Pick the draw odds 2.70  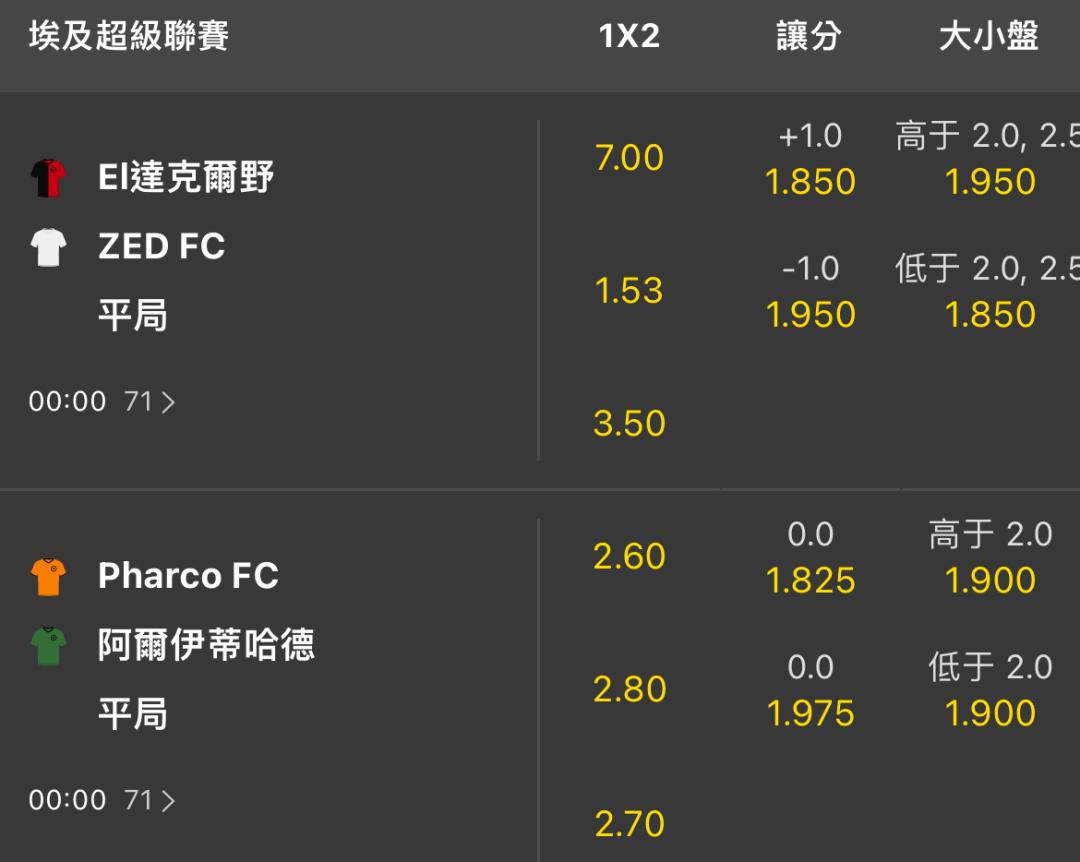[x=629, y=823]
